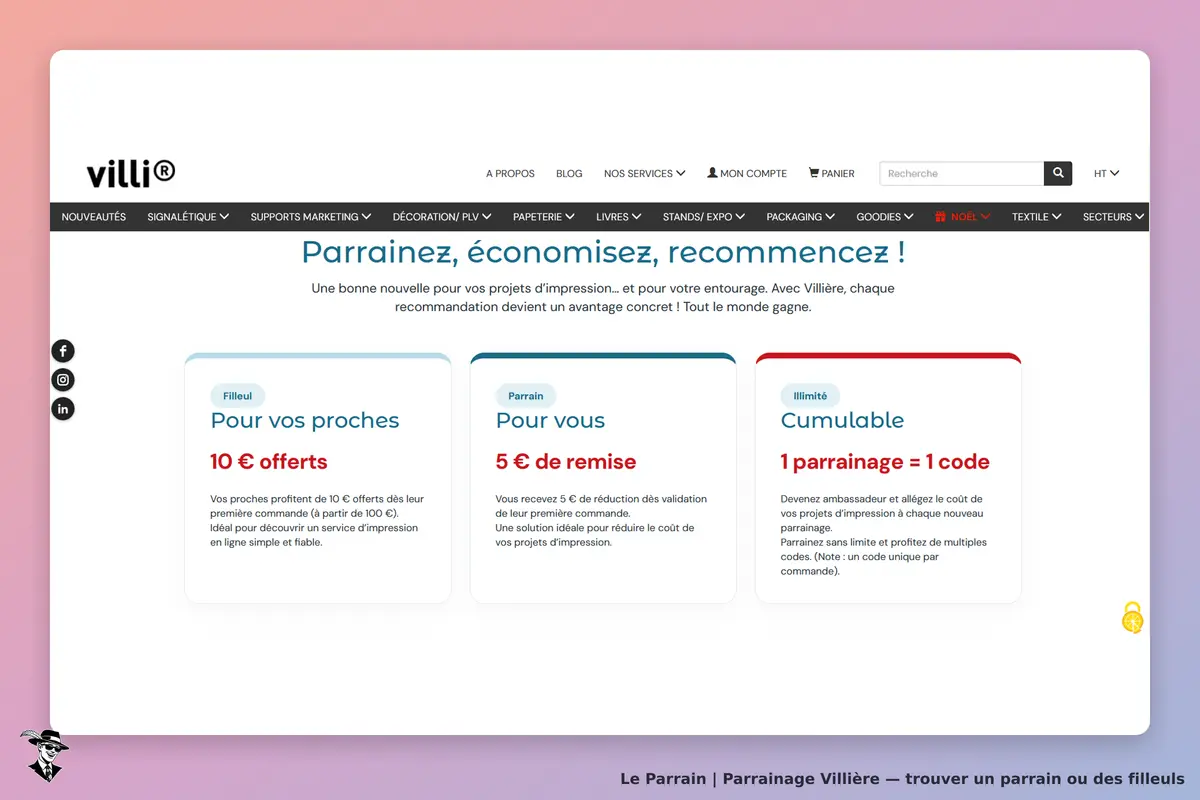This screenshot has height=800, width=1200.
Task: Click the "Cumulable" heading
Action: [x=842, y=421]
